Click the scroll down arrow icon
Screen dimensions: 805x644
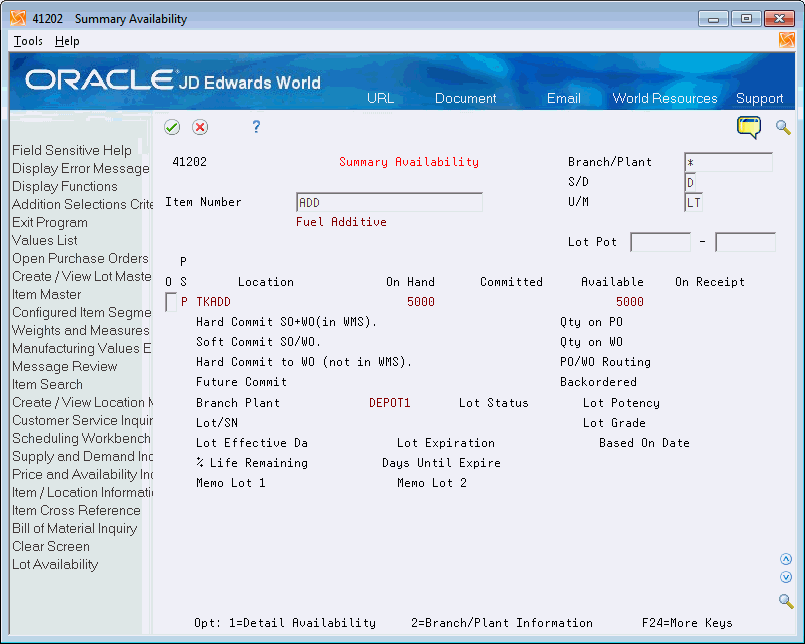[785, 577]
